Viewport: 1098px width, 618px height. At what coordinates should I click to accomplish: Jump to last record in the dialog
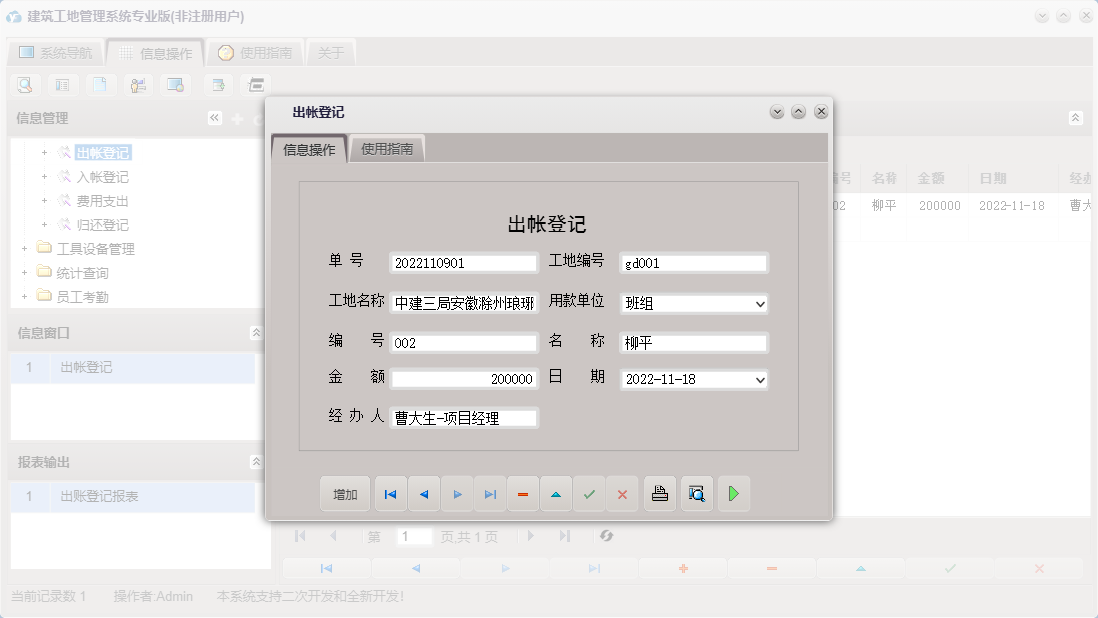[x=490, y=493]
